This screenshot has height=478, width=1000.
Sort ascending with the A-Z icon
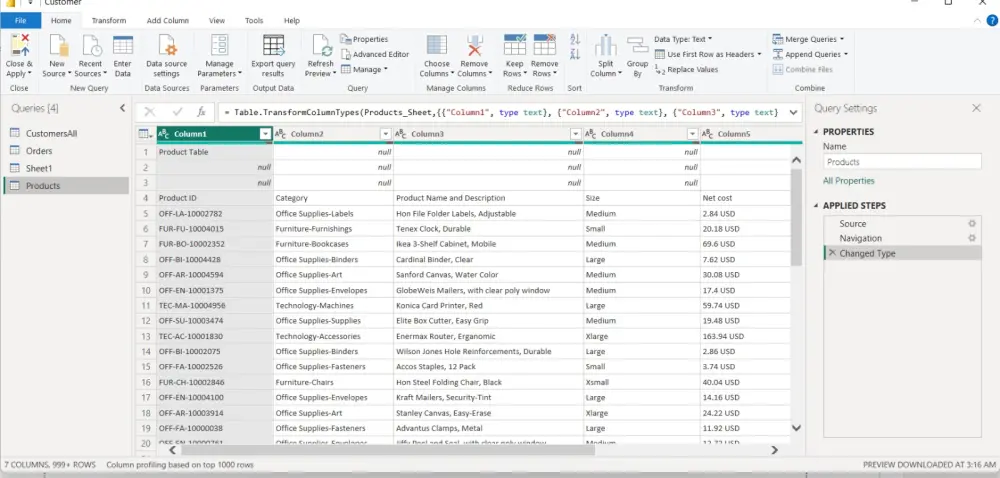pyautogui.click(x=575, y=40)
